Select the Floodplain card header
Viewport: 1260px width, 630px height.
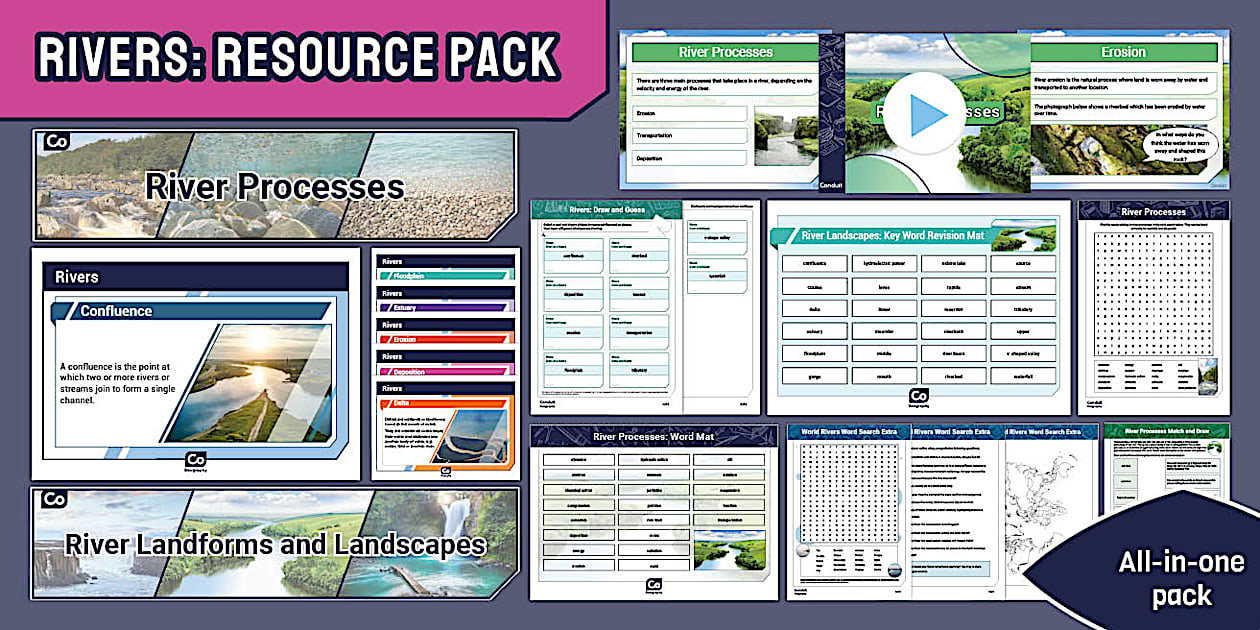(446, 273)
